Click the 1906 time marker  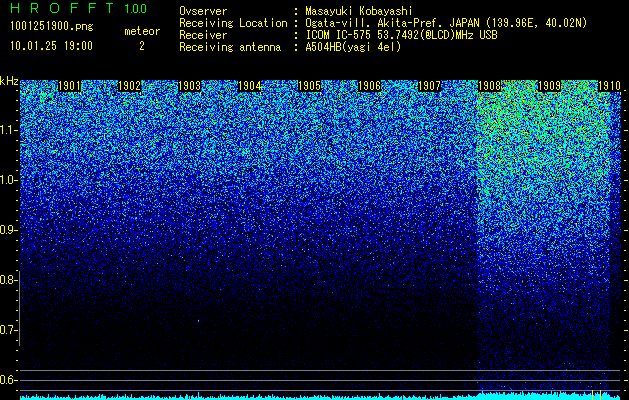(369, 86)
